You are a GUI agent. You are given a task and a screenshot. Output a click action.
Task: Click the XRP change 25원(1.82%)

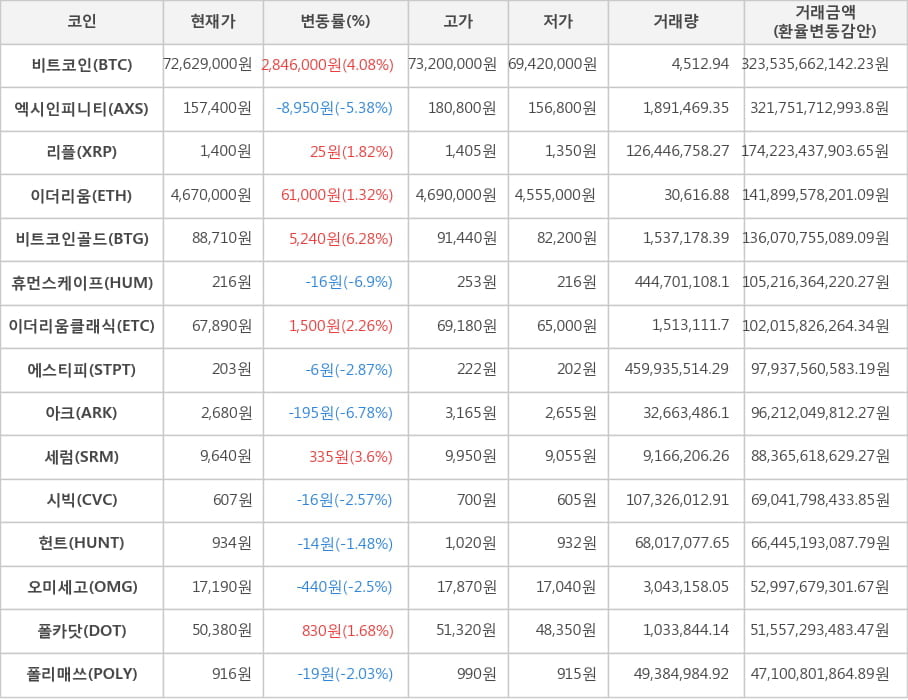click(x=352, y=152)
